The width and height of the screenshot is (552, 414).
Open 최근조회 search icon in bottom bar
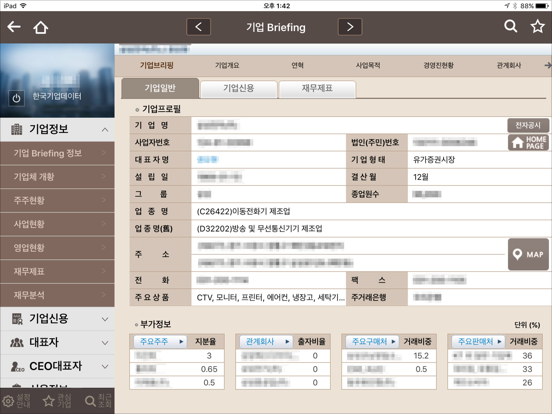click(x=90, y=401)
